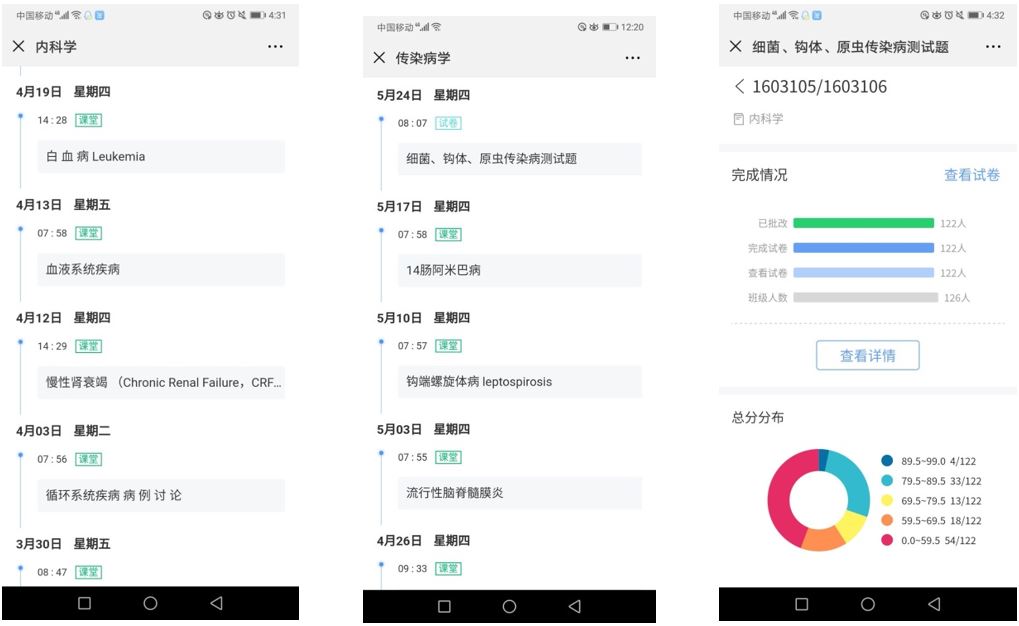This screenshot has height=626, width=1019.
Task: Open more options menu on 内科学 screen
Action: click(276, 46)
